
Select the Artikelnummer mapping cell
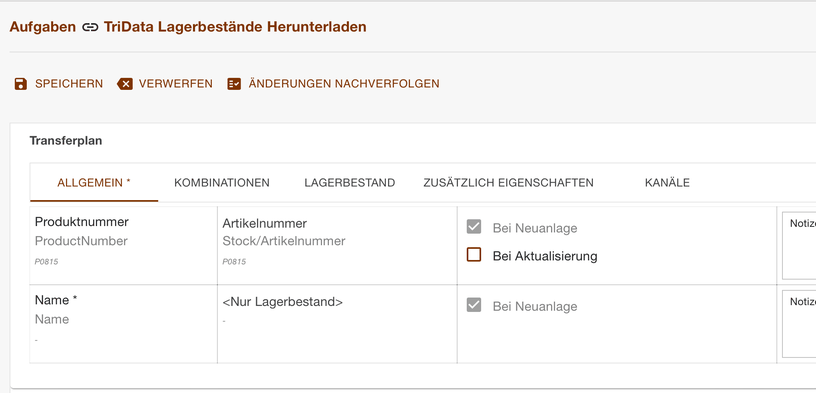coord(337,246)
